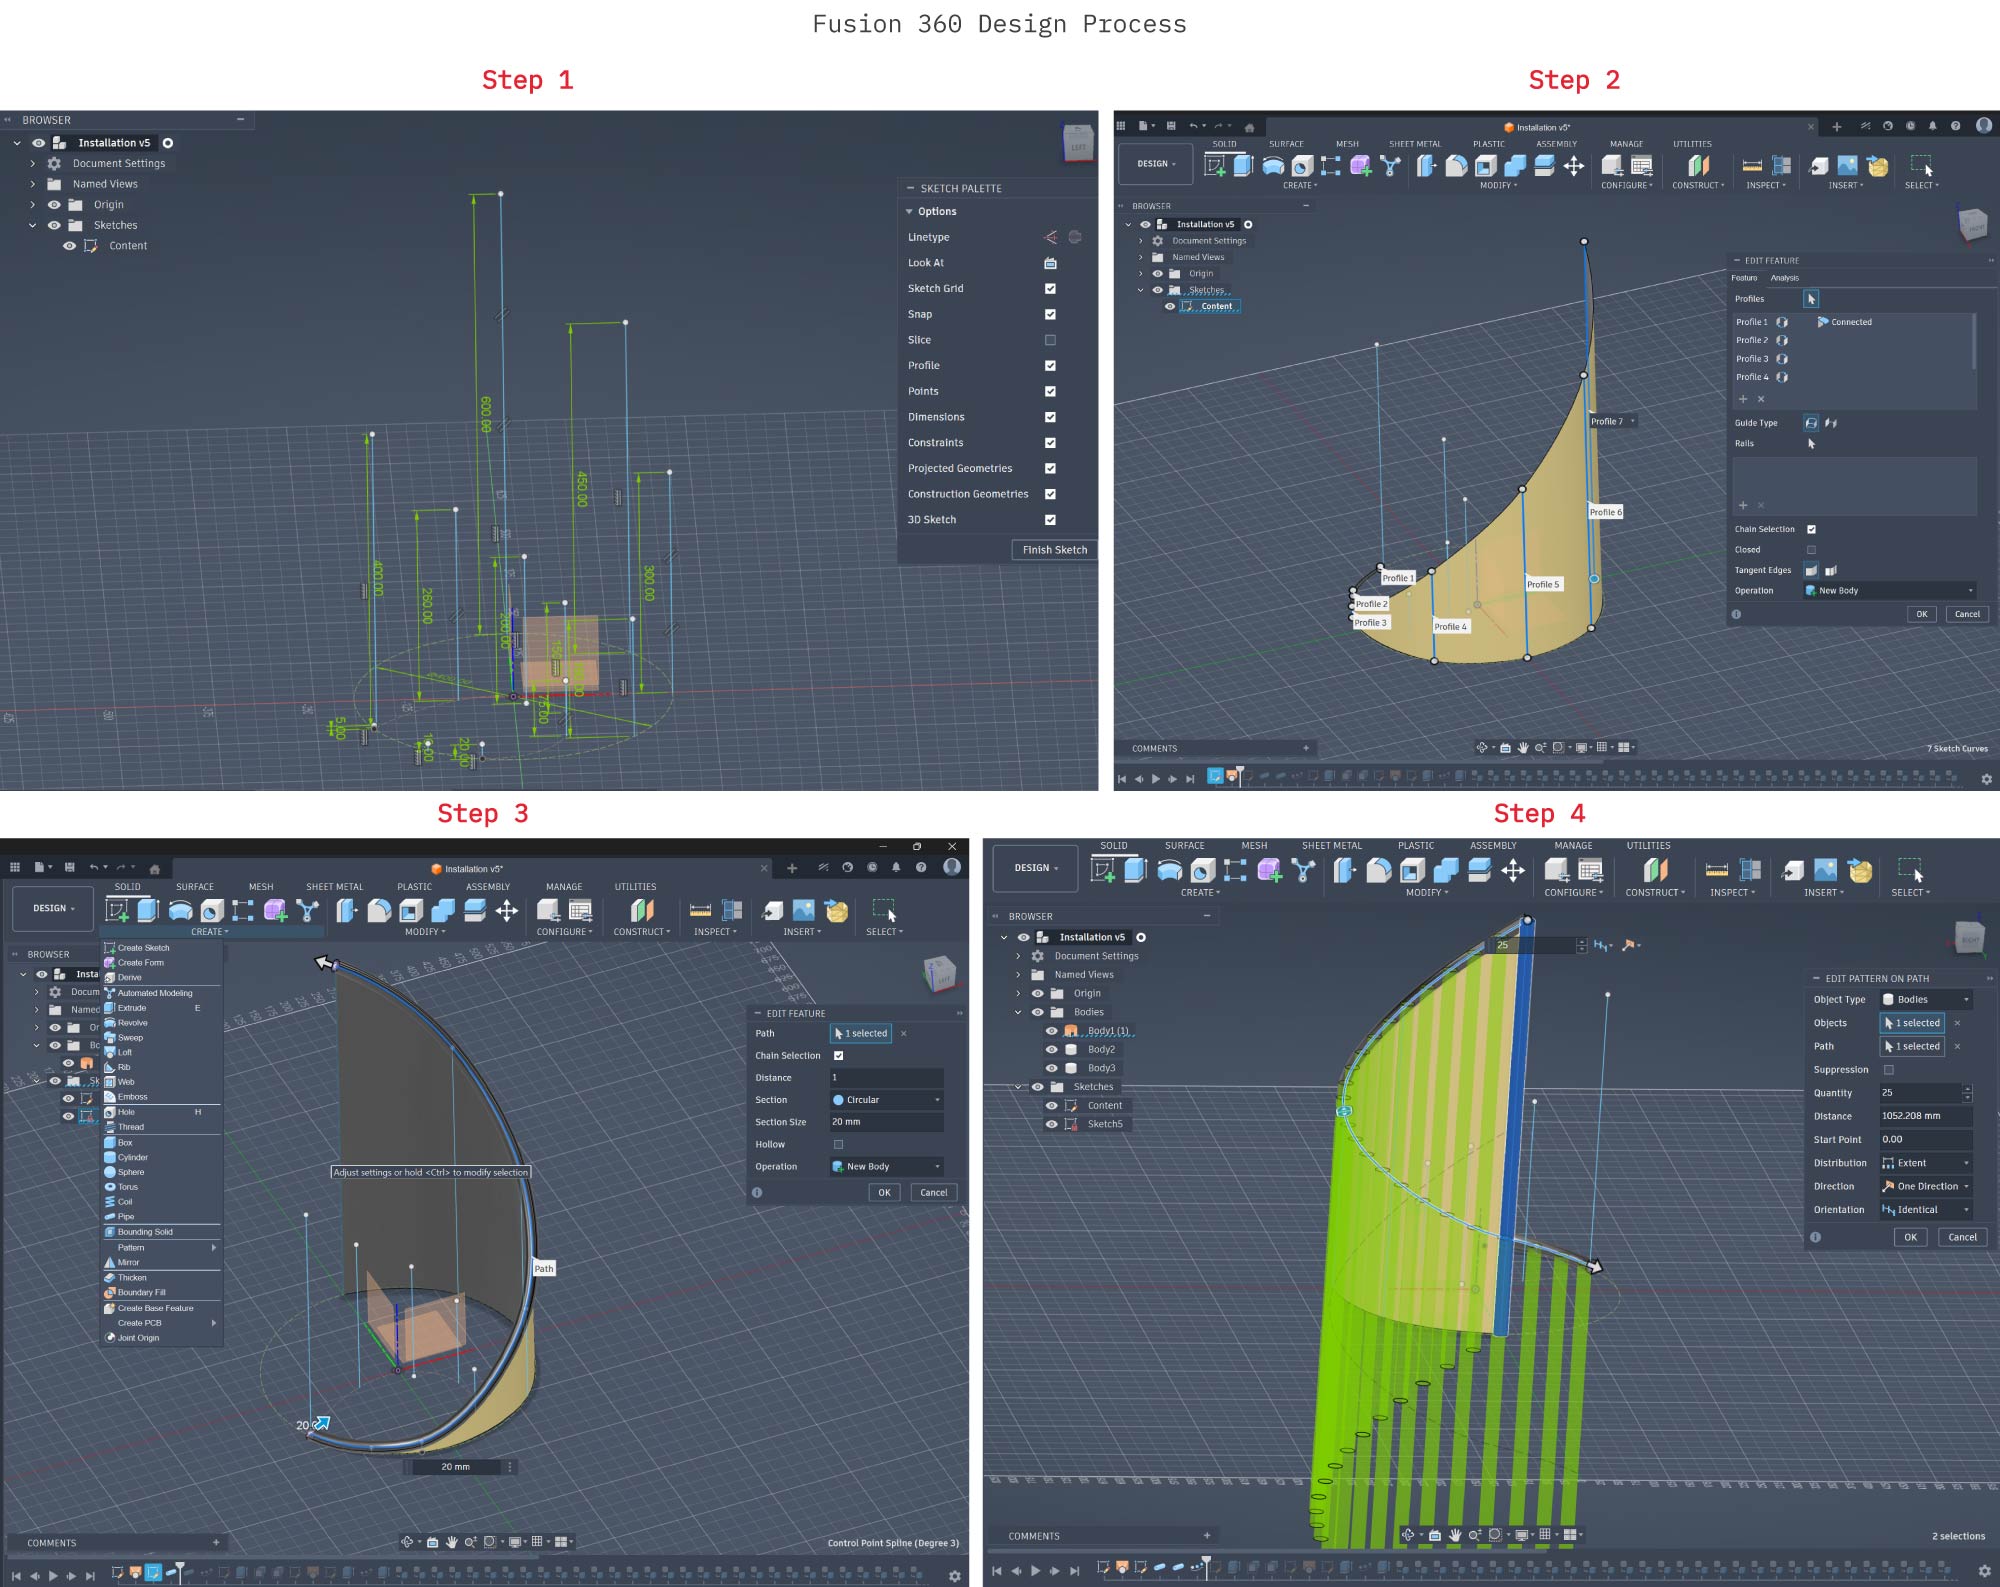Click the Finish Sketch button
Image resolution: width=2000 pixels, height=1587 pixels.
[x=1054, y=550]
